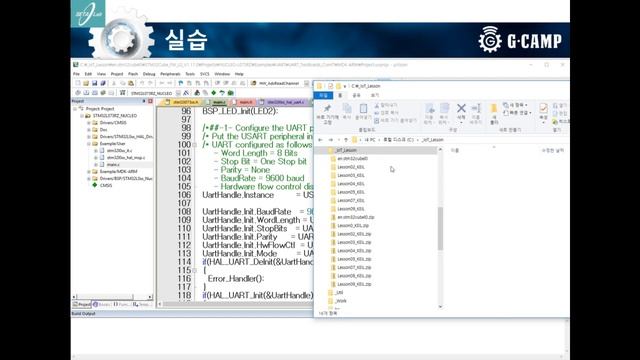Expand the Doc folder node in project tree
Viewport: 640px width, 360px height.
pyautogui.click(x=89, y=129)
